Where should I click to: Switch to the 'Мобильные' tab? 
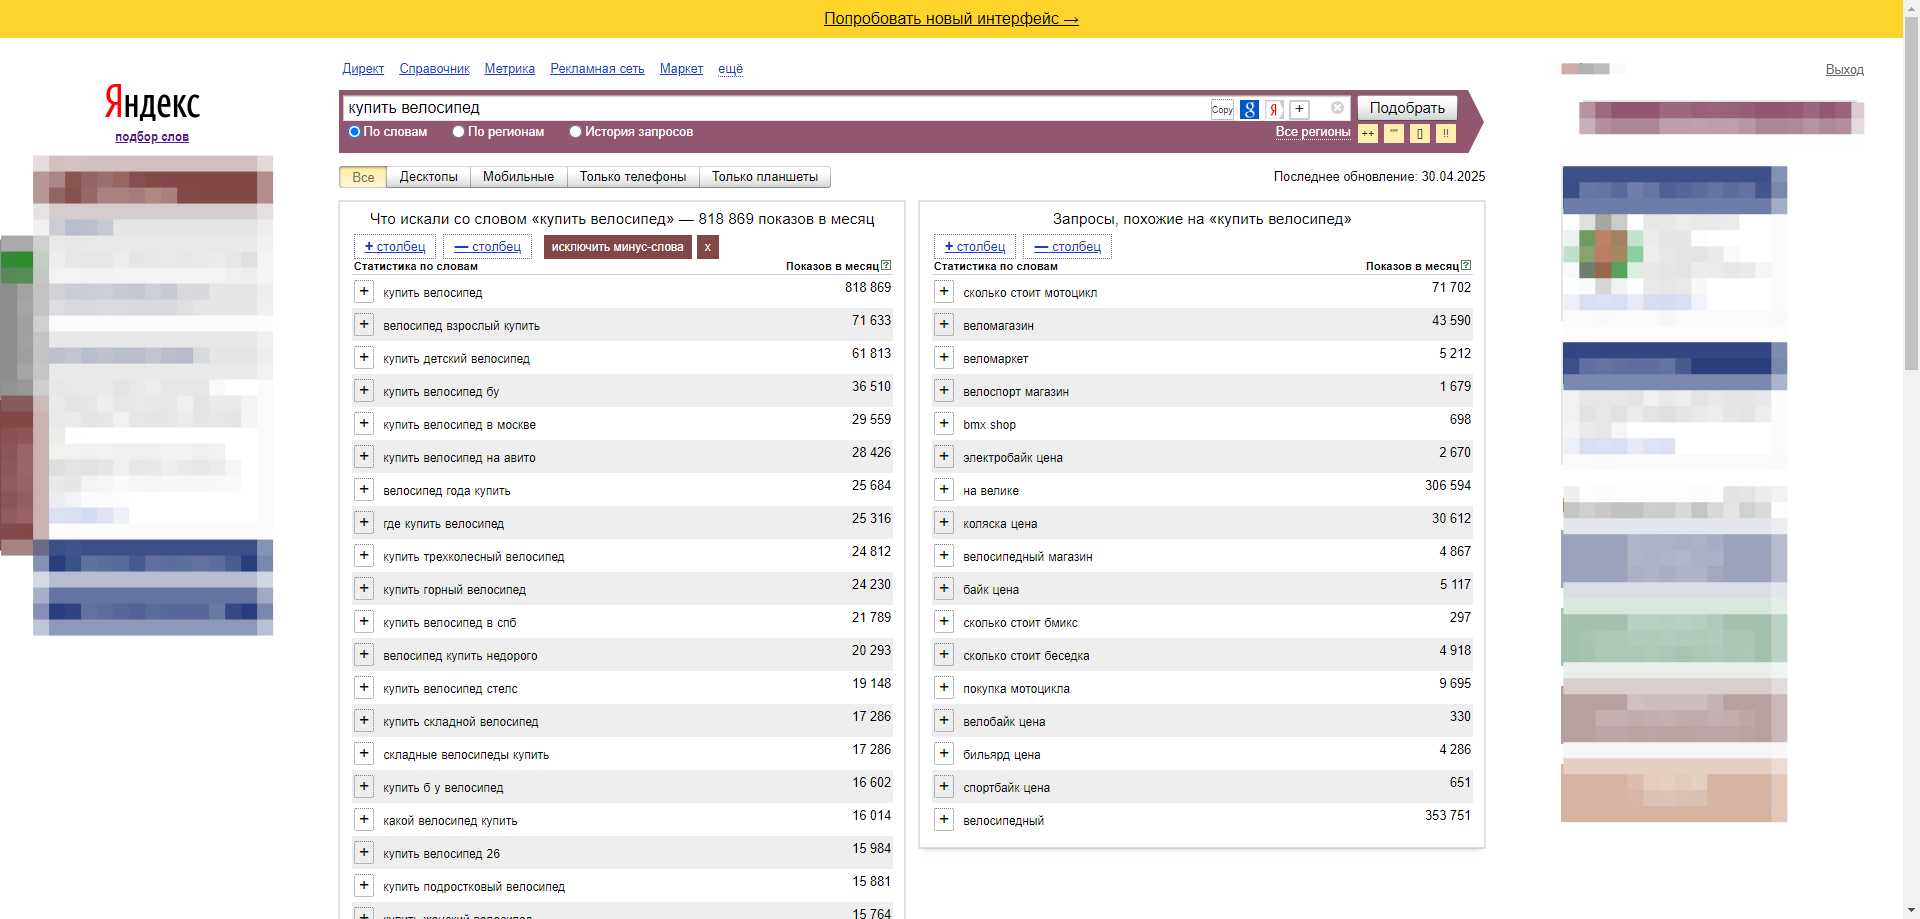(518, 177)
